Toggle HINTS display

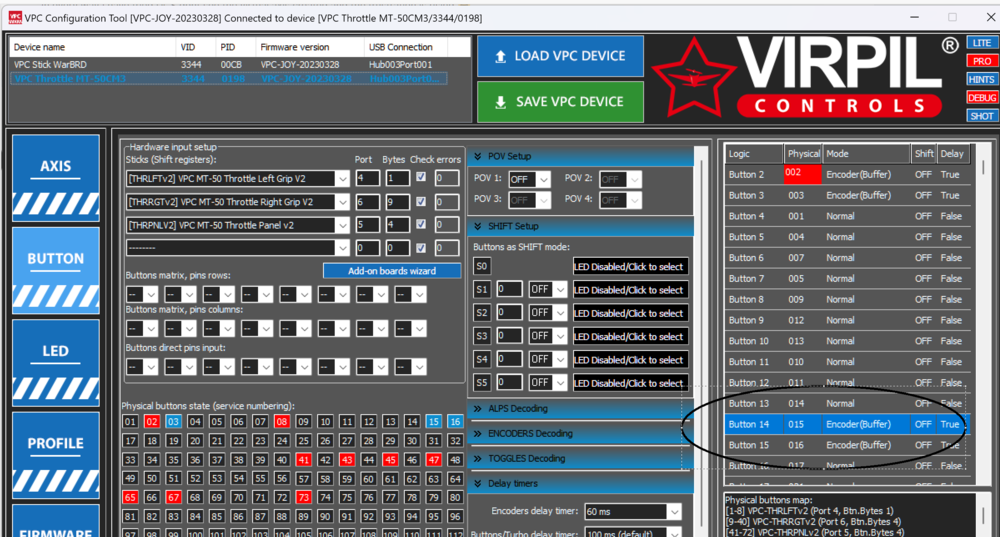point(982,79)
